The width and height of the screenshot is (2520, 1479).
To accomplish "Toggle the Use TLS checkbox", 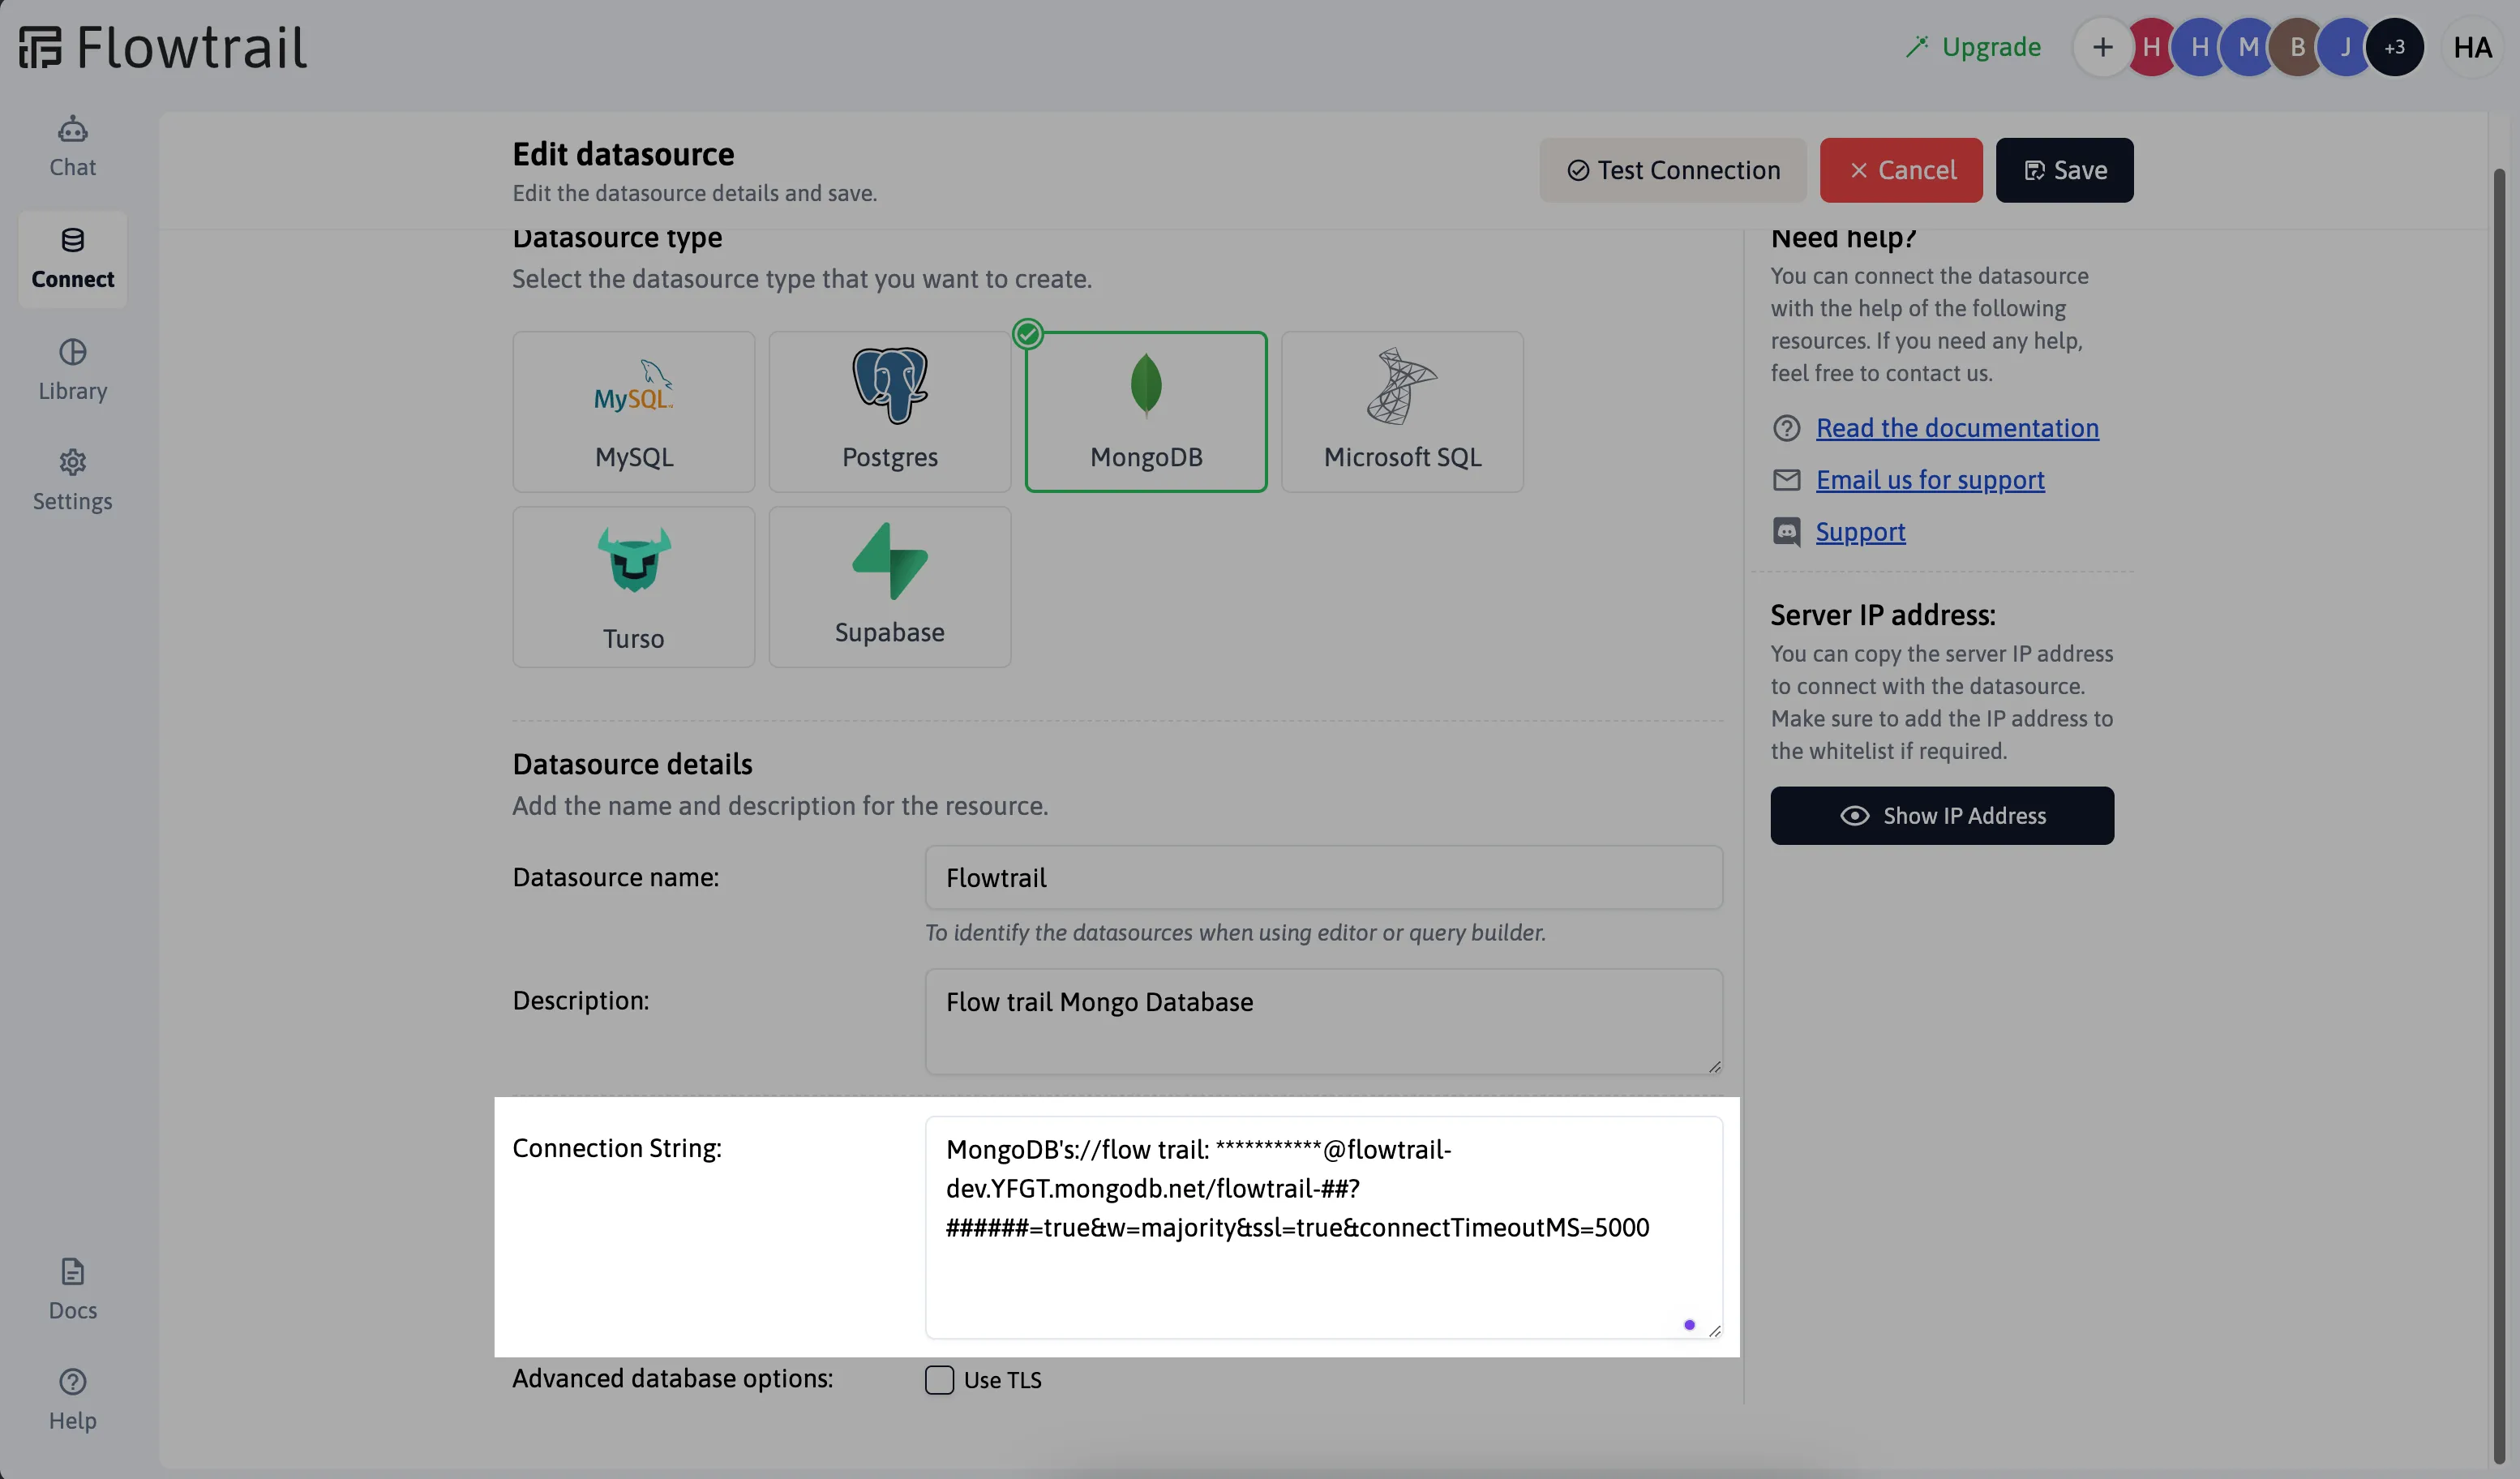I will pyautogui.click(x=939, y=1380).
